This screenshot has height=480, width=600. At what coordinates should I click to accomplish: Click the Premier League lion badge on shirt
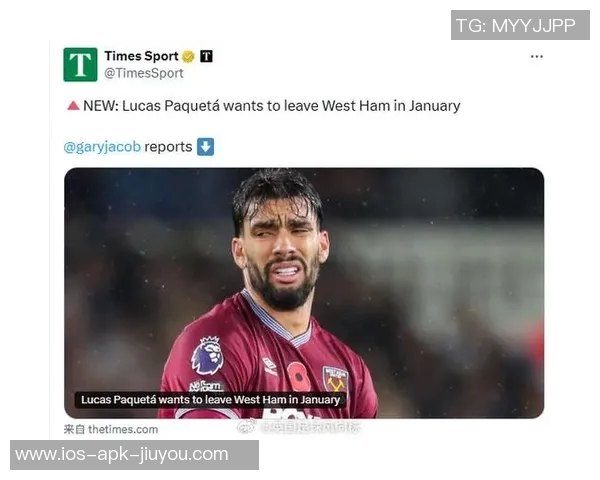click(x=207, y=356)
